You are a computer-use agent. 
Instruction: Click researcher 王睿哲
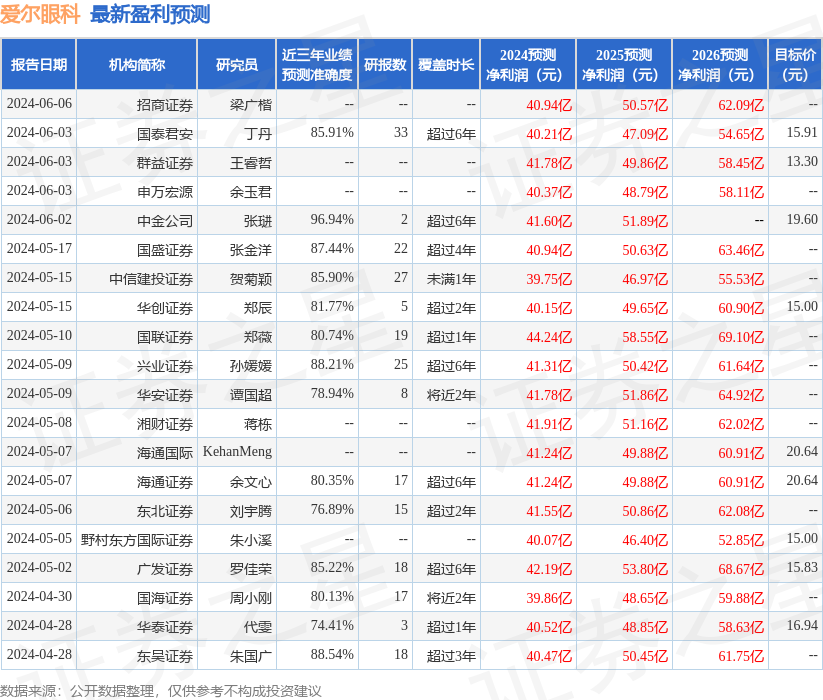[251, 163]
